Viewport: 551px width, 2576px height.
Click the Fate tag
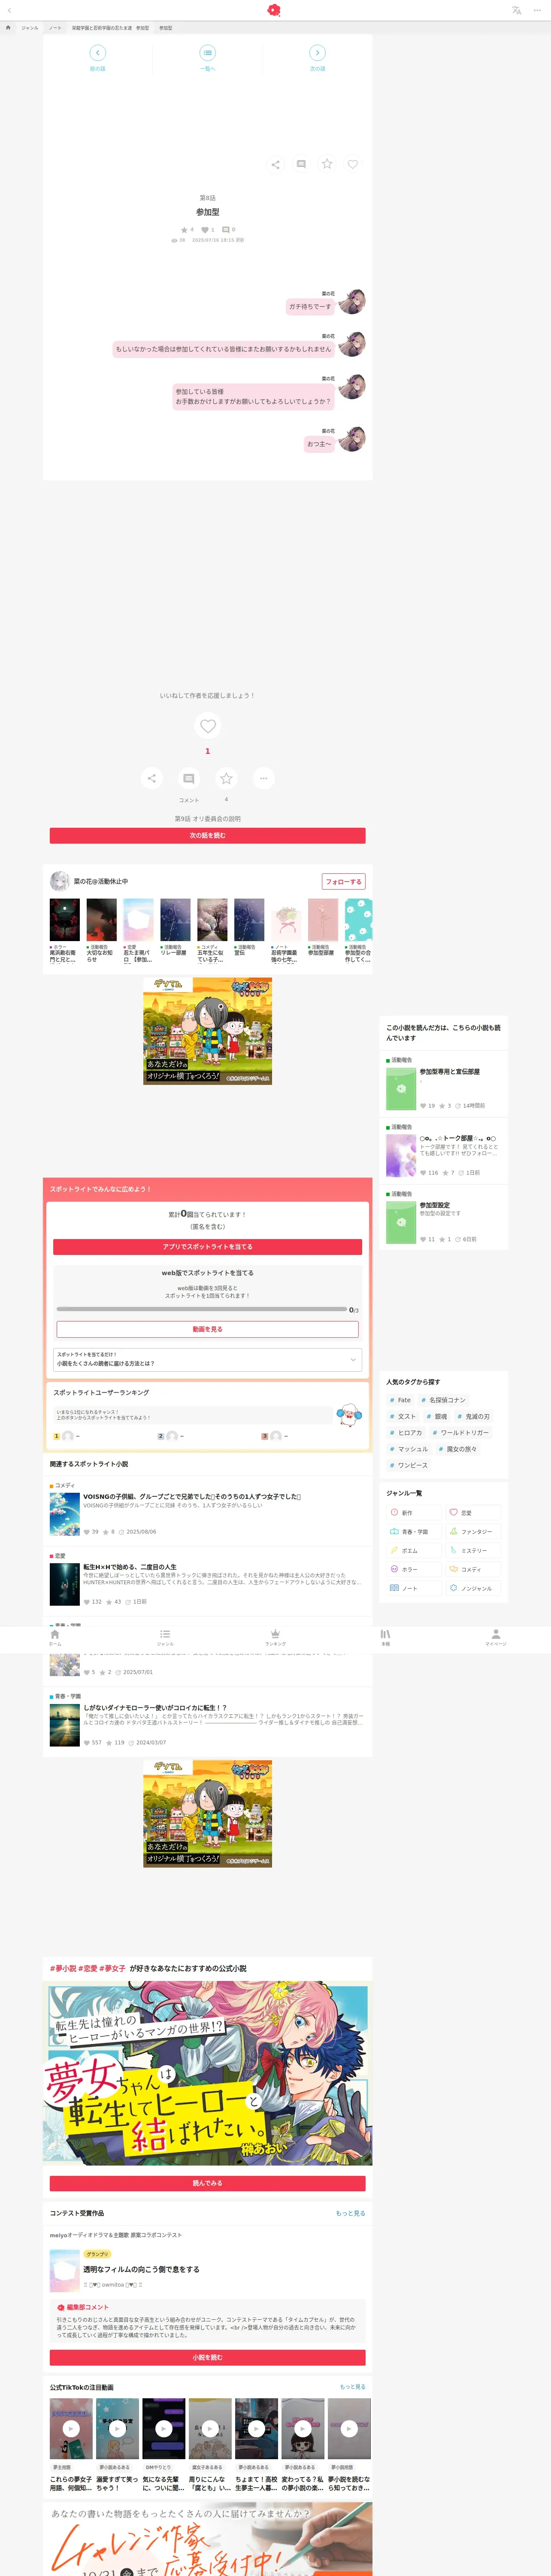click(400, 1400)
